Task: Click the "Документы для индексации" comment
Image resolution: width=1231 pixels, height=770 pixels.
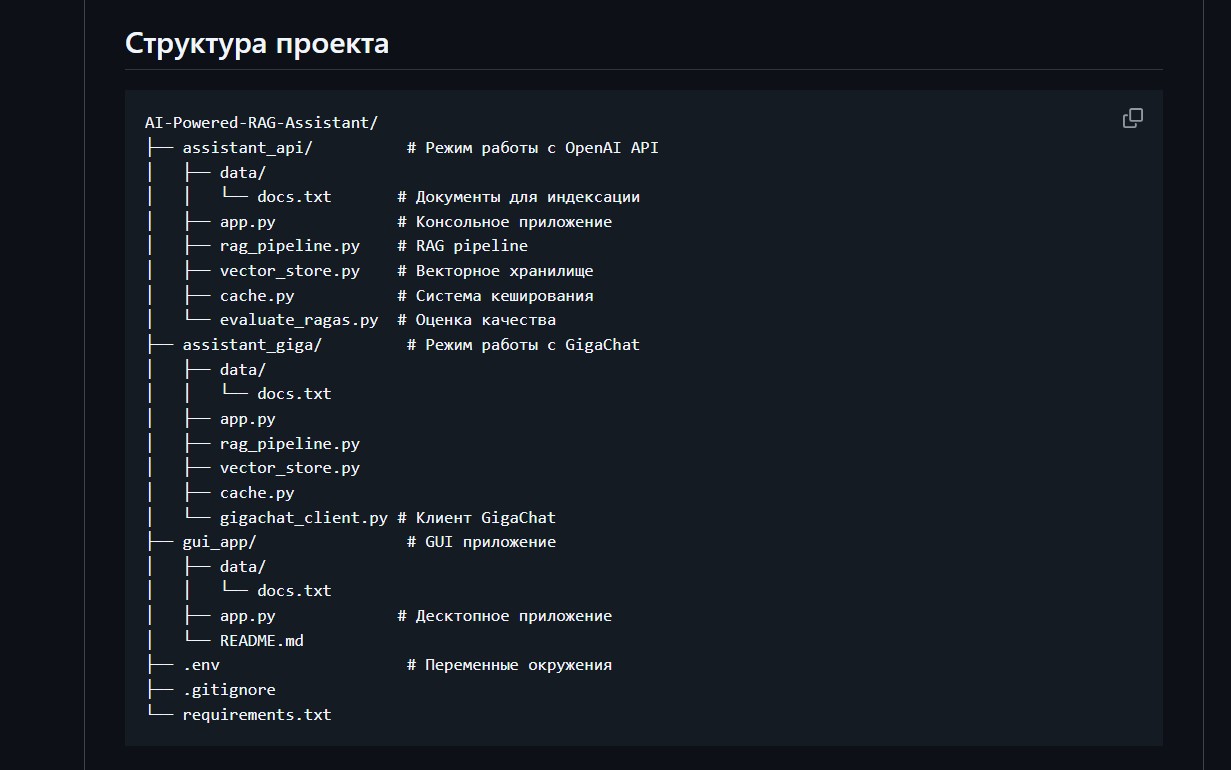Action: [x=527, y=197]
